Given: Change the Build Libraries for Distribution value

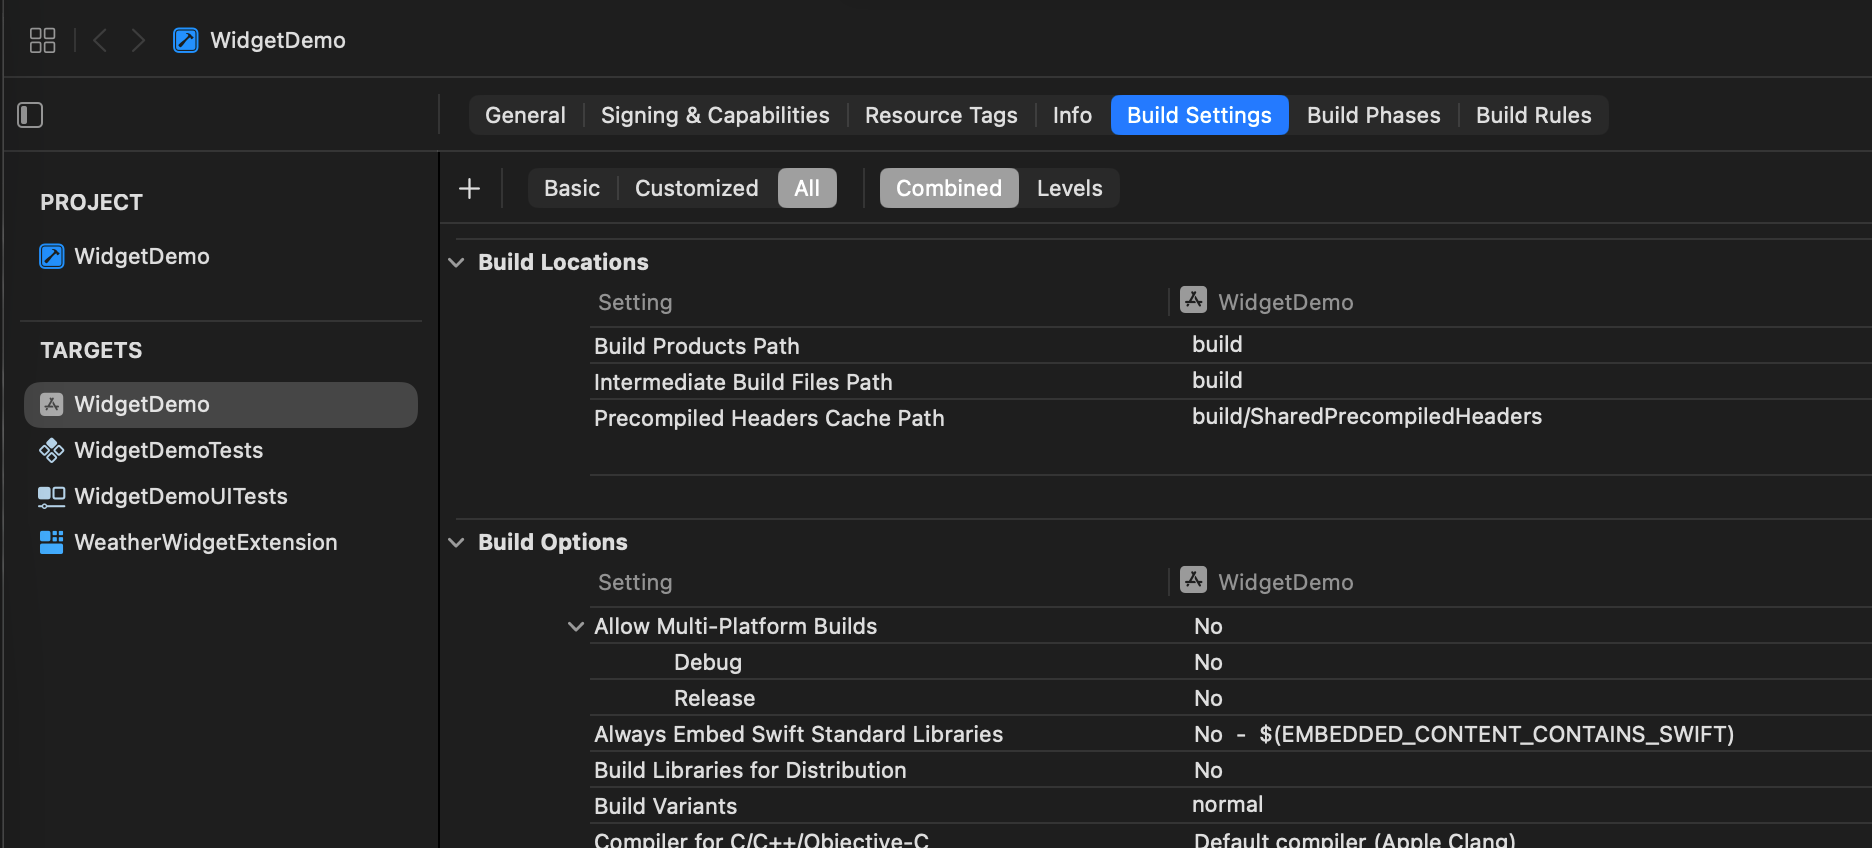Looking at the screenshot, I should [1208, 770].
